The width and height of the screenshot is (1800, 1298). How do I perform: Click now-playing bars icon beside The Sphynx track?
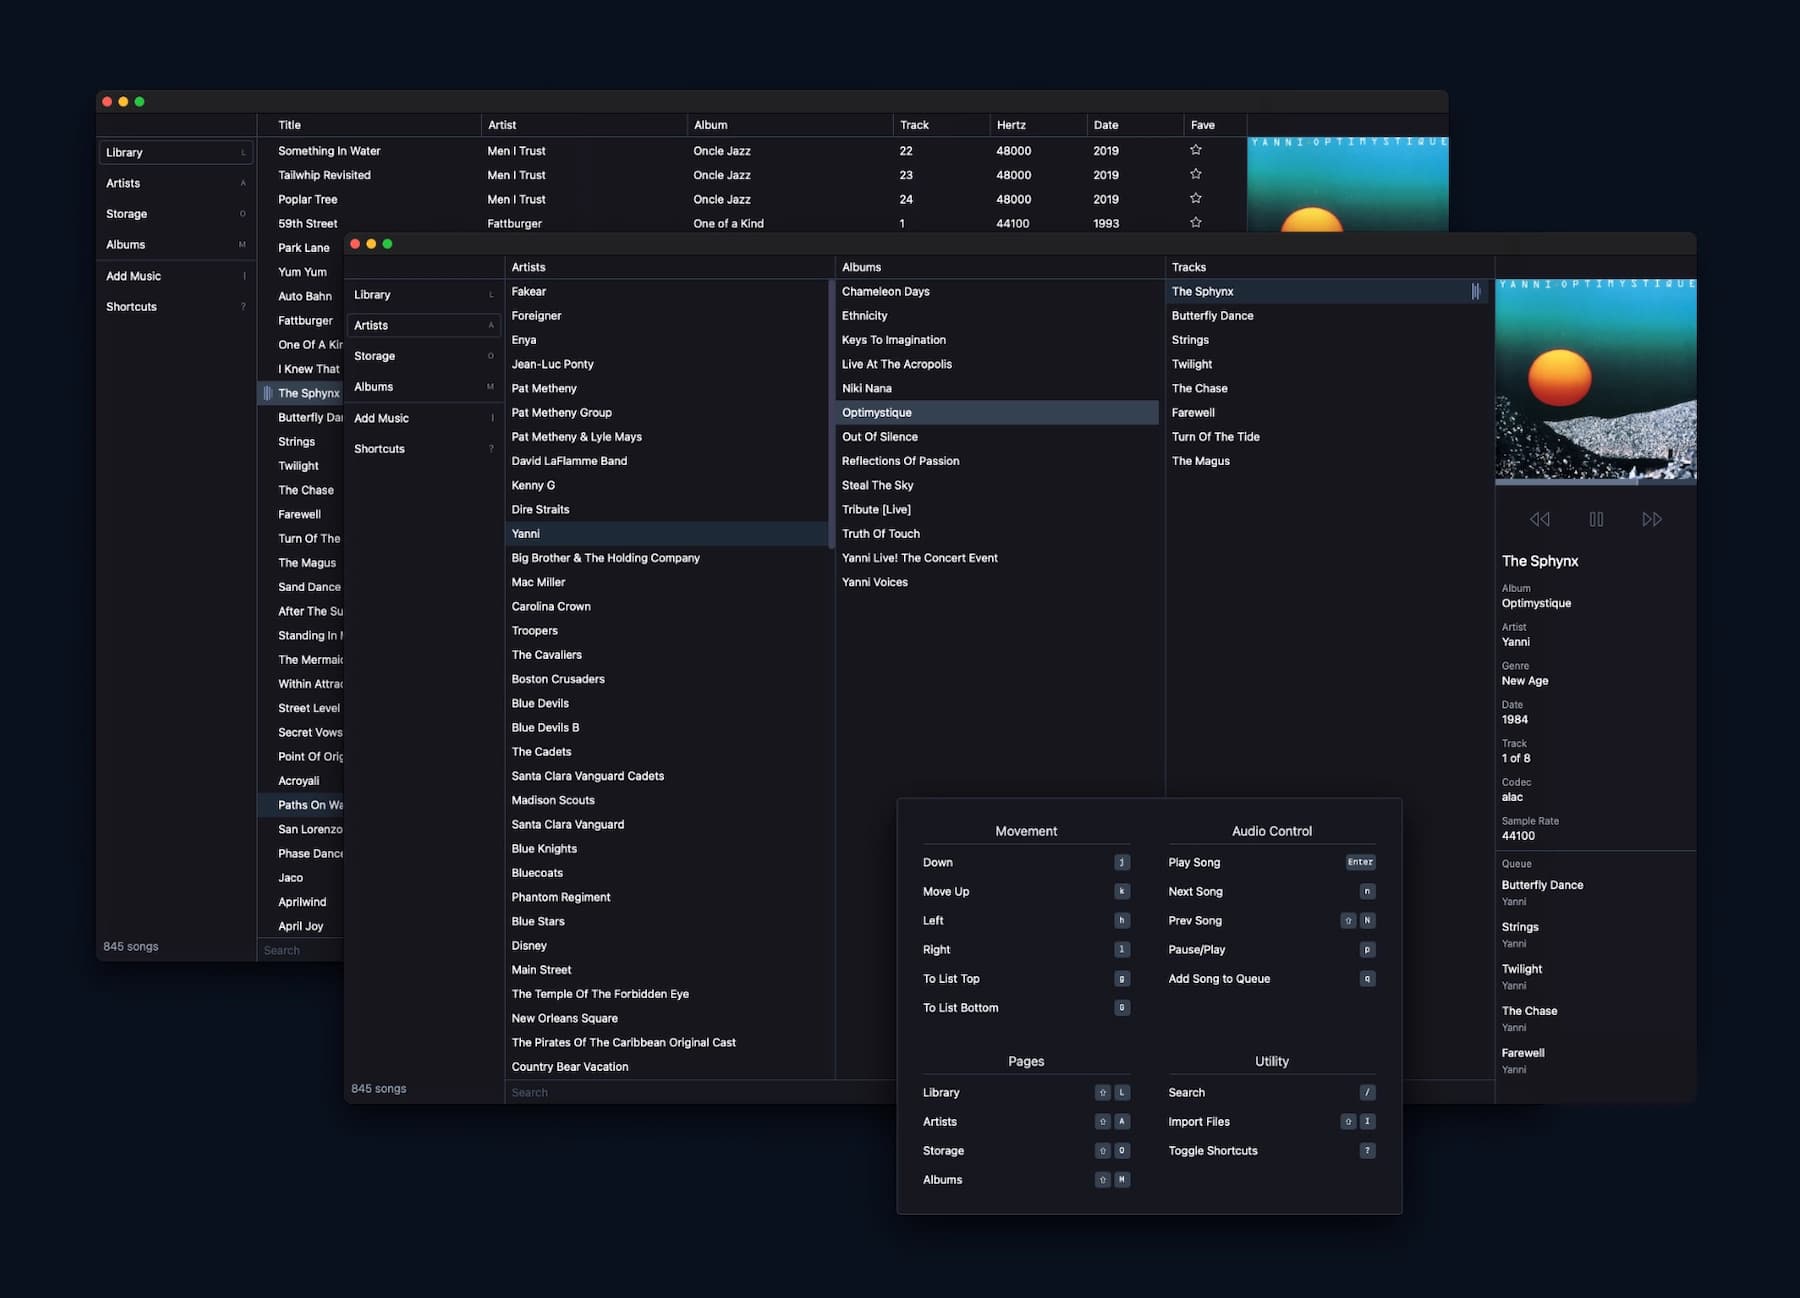[x=1475, y=291]
